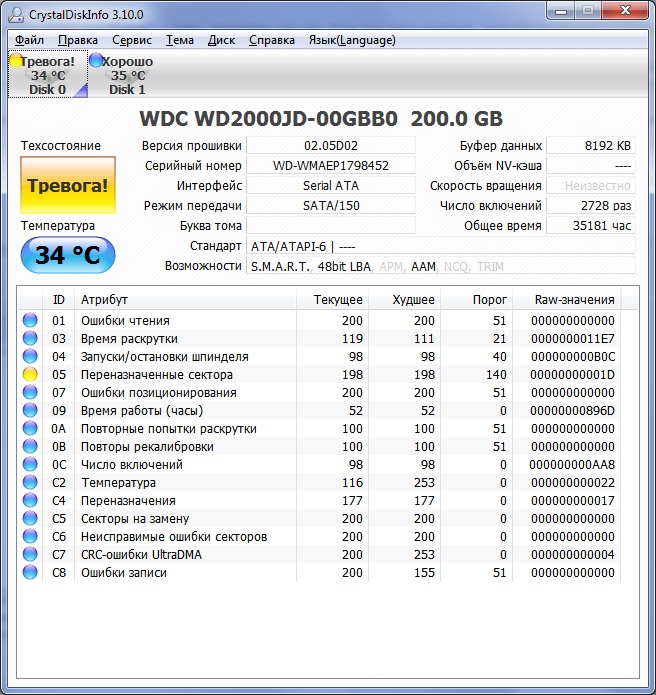Close the CrystalDiskInfo window

[x=625, y=11]
